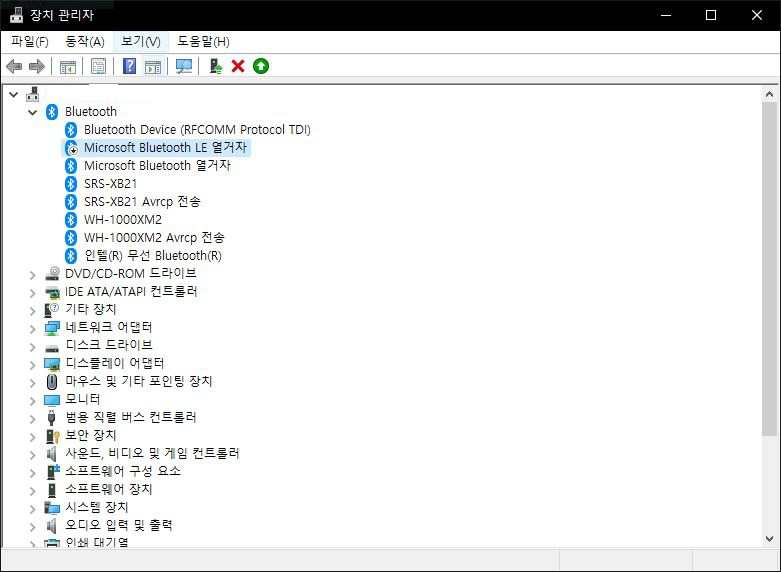
Task: Select Bluetooth Device (RFCOMM Protocol TDI)
Action: [197, 130]
